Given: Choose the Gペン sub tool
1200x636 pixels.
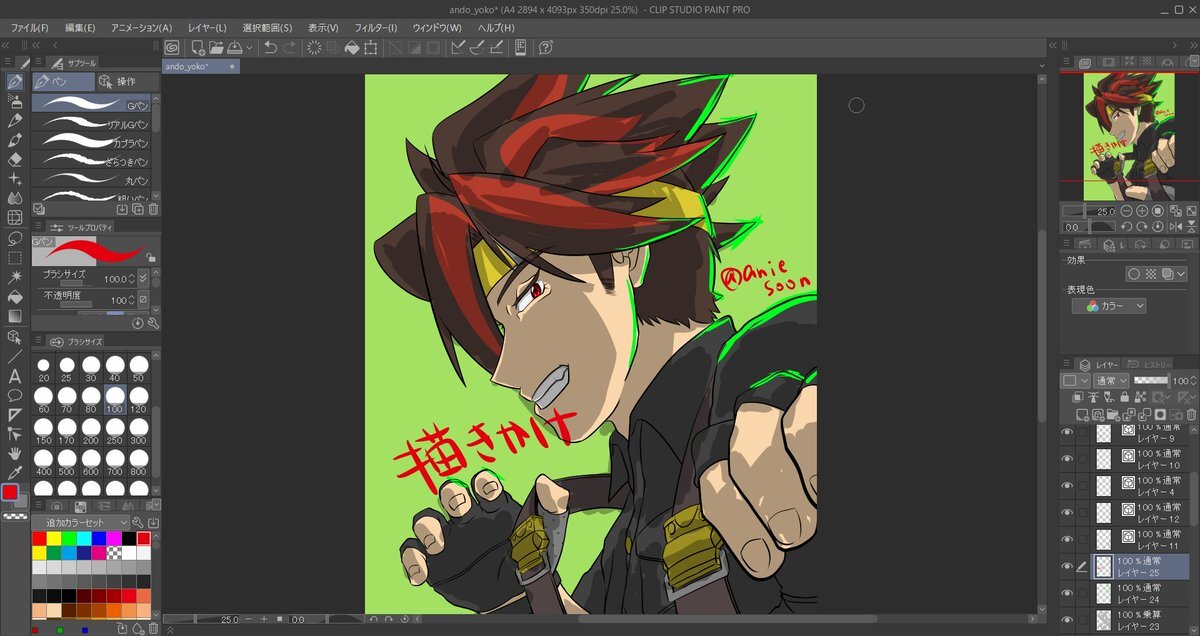Looking at the screenshot, I should pyautogui.click(x=92, y=104).
